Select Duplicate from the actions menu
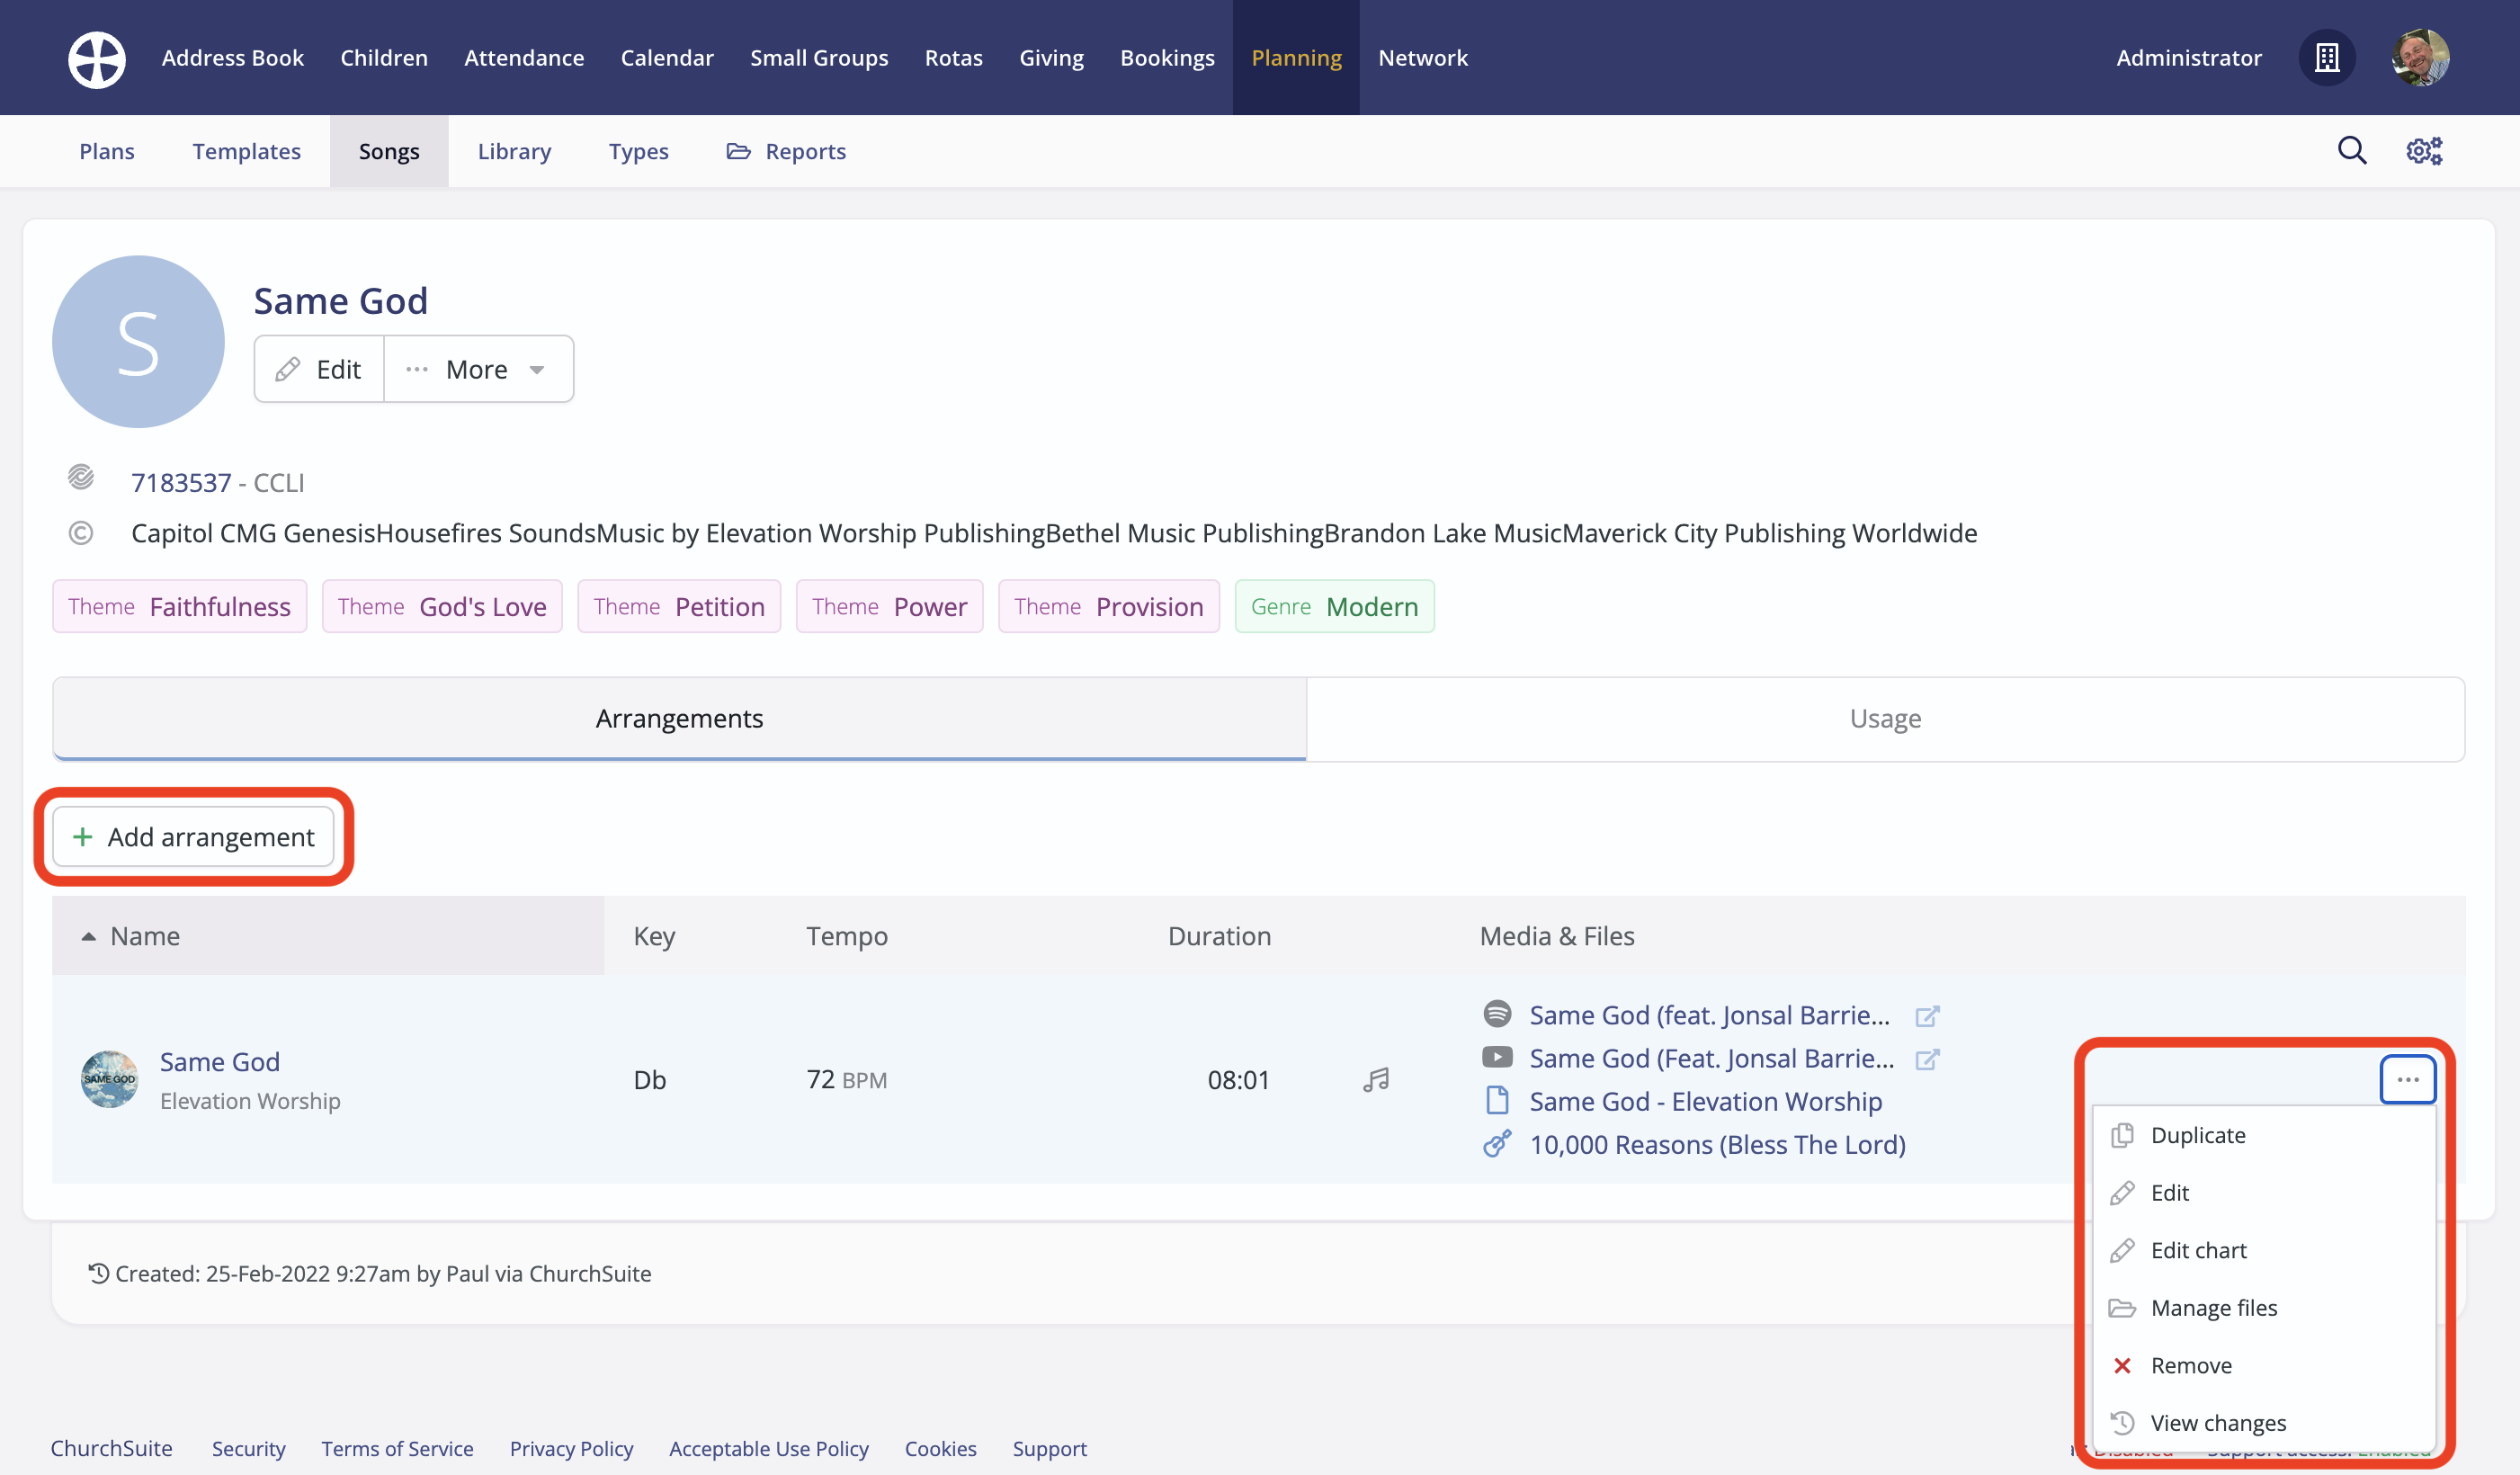The image size is (2520, 1475). click(2197, 1135)
